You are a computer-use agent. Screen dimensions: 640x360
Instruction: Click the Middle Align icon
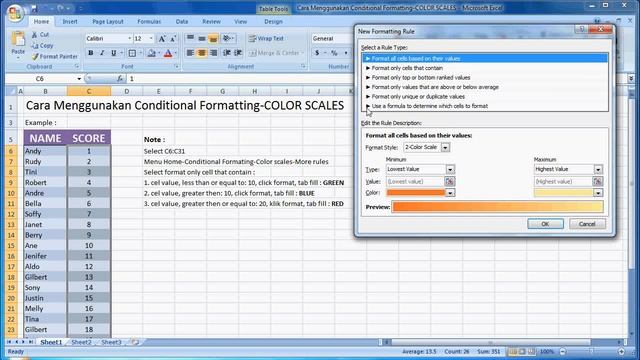click(202, 38)
